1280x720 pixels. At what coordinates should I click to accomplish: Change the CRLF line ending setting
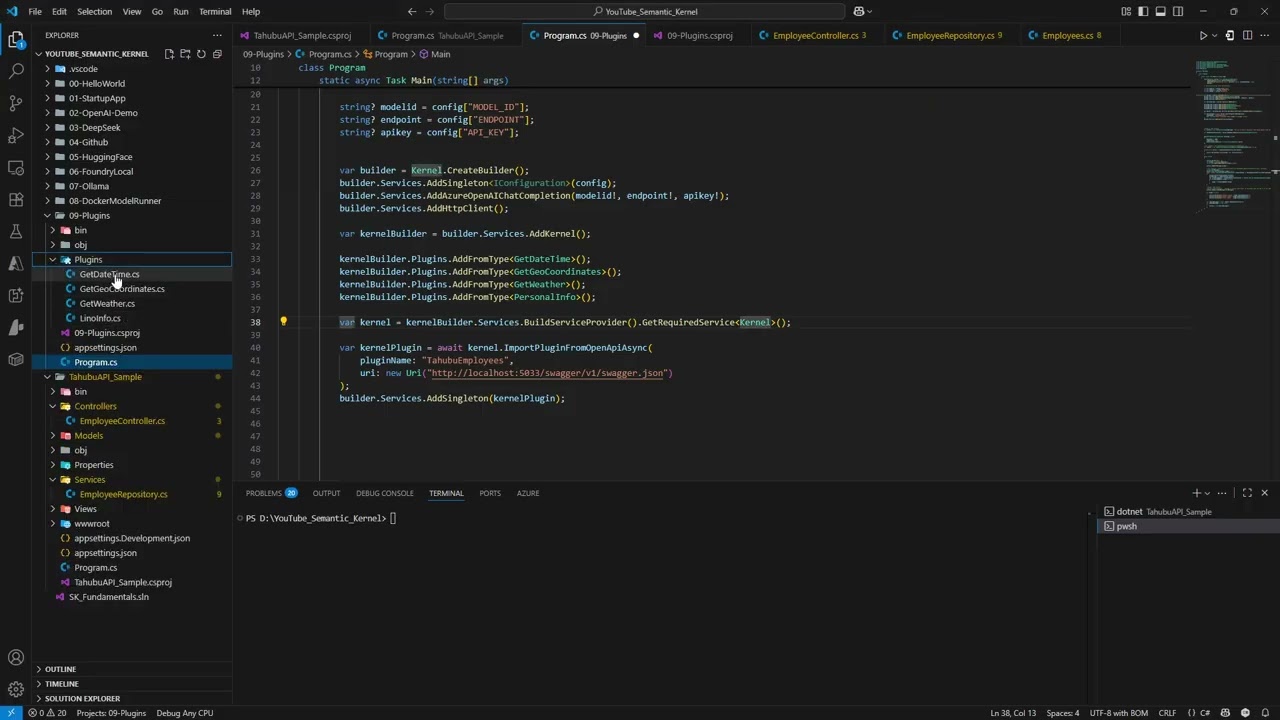pyautogui.click(x=1167, y=713)
